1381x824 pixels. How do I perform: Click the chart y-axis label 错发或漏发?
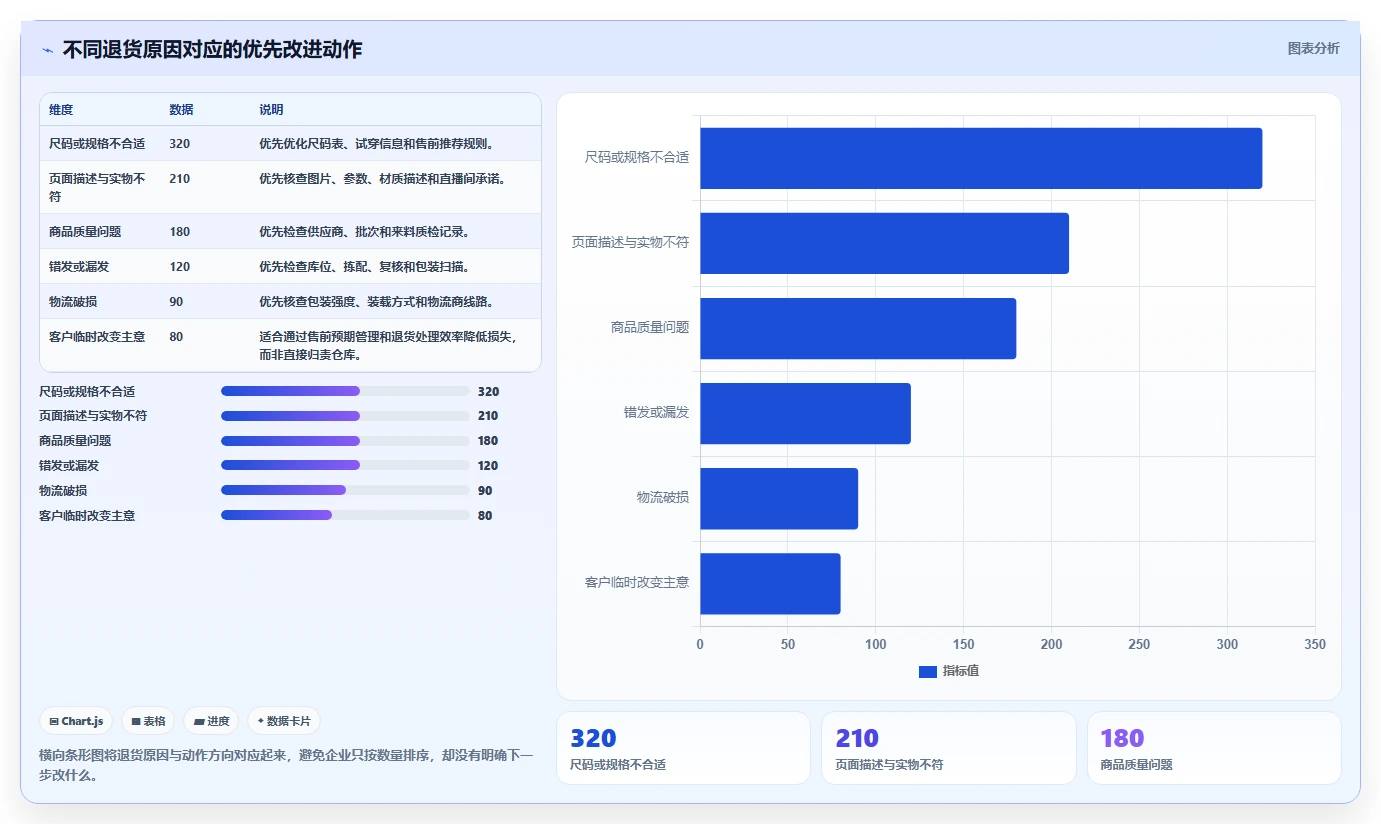[x=657, y=413]
